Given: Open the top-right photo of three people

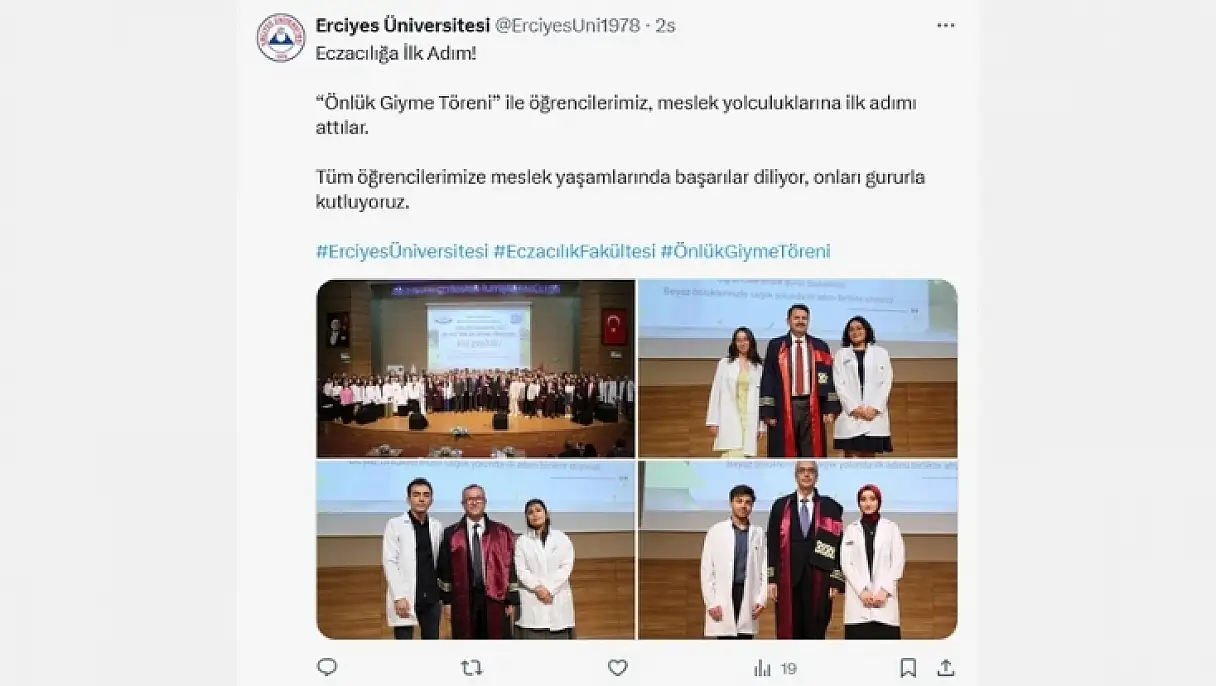Looking at the screenshot, I should point(798,368).
